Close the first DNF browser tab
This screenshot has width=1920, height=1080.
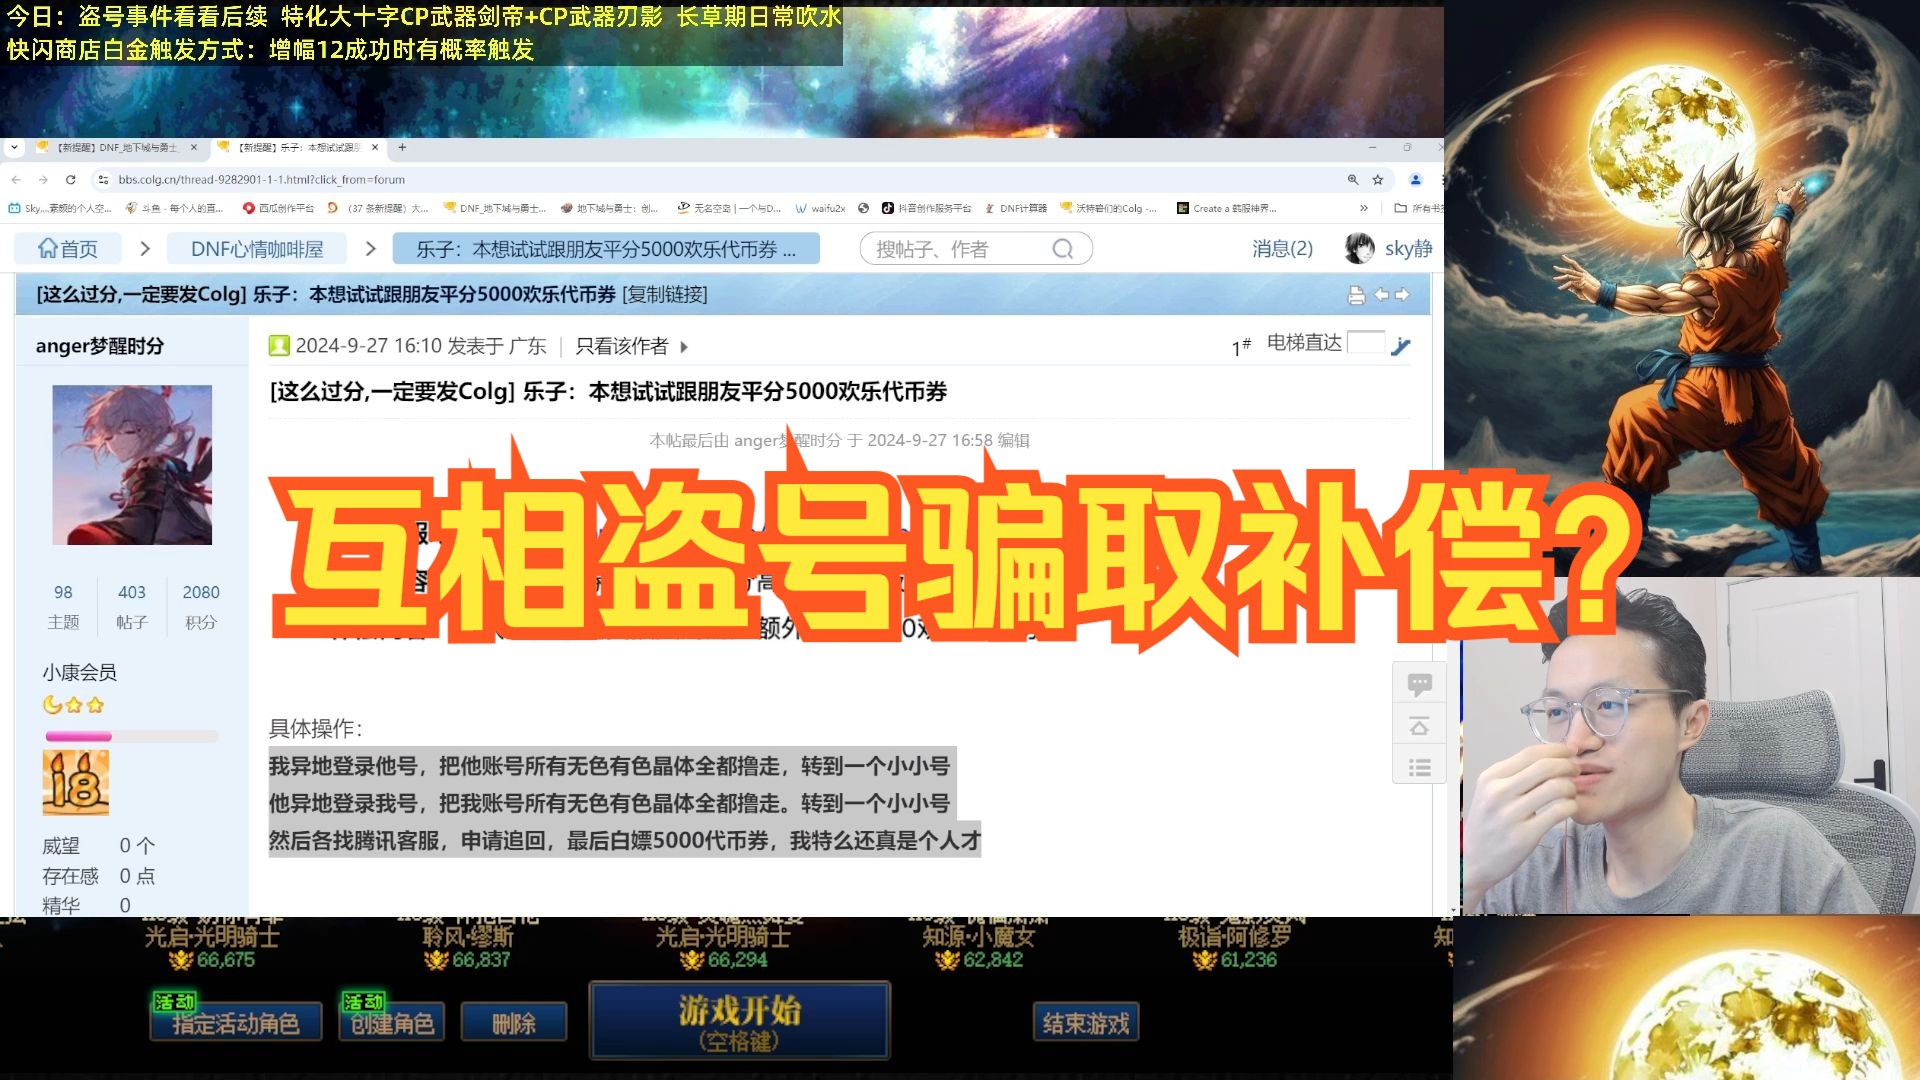point(194,147)
